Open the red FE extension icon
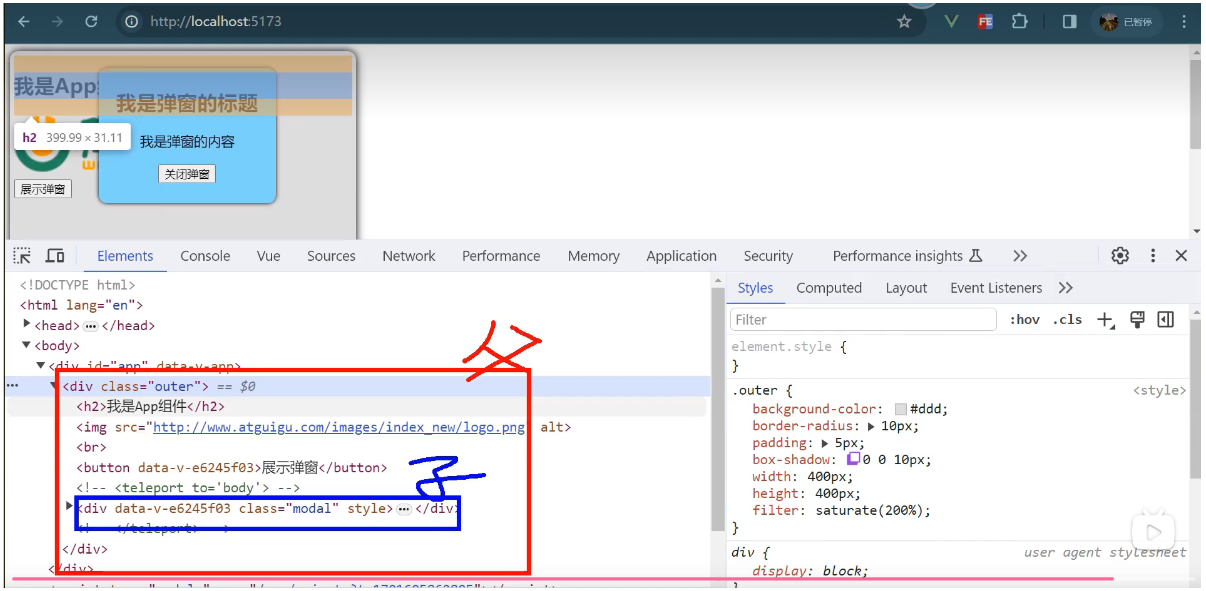Viewport: 1206px width, 591px height. (x=985, y=21)
